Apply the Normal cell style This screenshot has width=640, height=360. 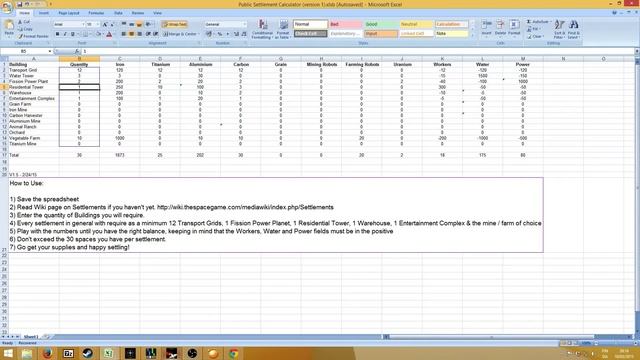310,24
